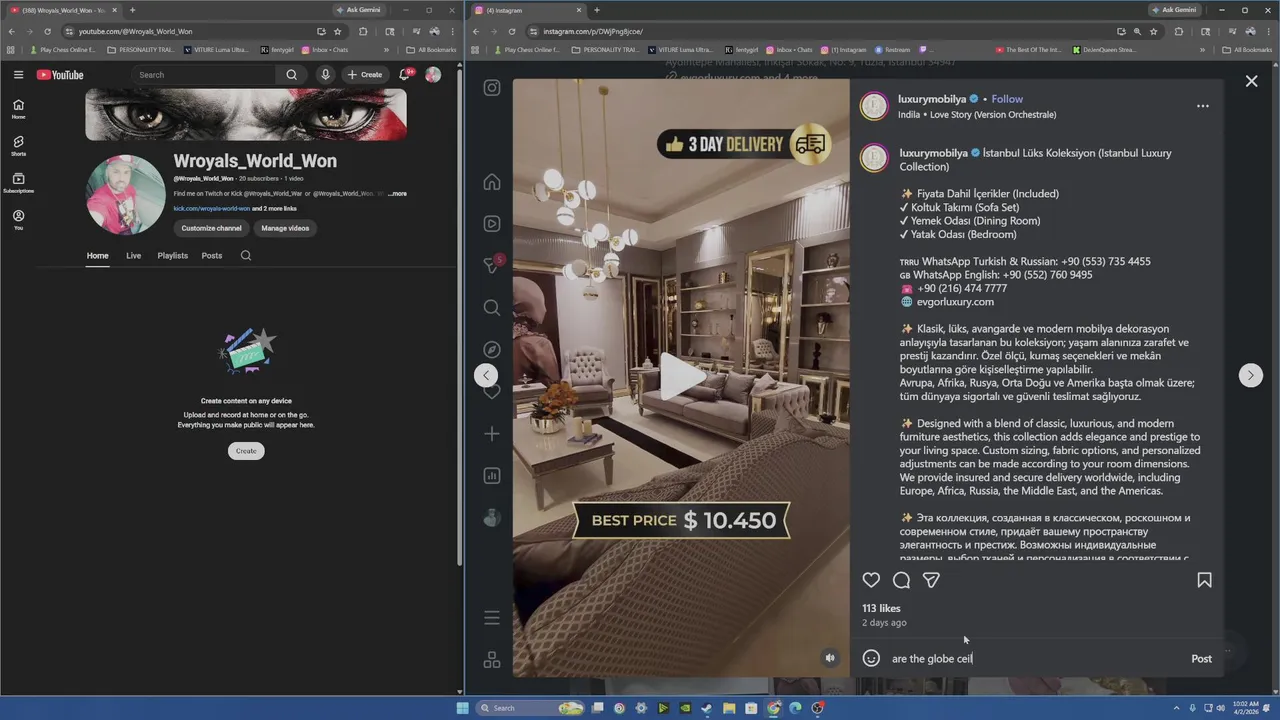Click the Instagram address bar URL
The height and width of the screenshot is (720, 1280).
[x=593, y=31]
